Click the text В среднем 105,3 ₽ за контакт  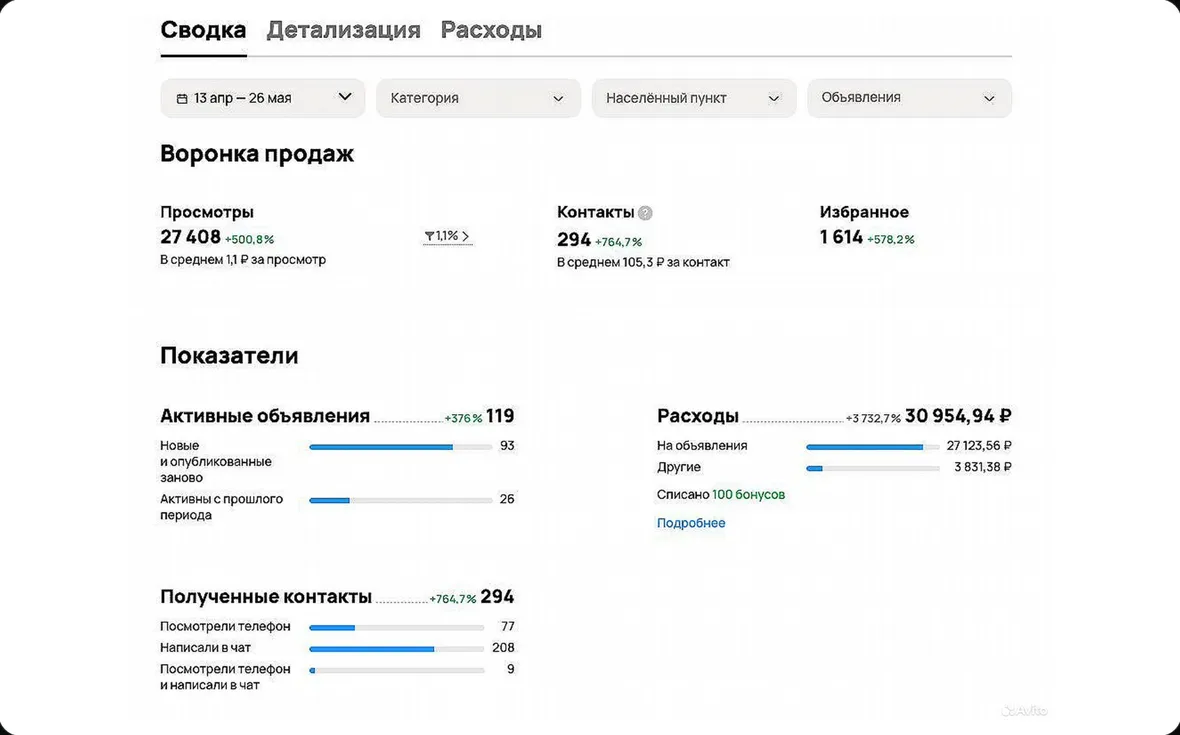tap(643, 263)
